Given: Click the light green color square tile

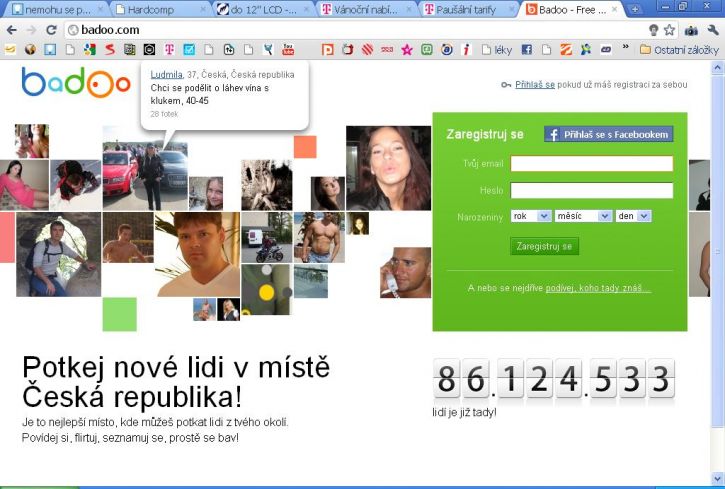Looking at the screenshot, I should click(x=120, y=314).
